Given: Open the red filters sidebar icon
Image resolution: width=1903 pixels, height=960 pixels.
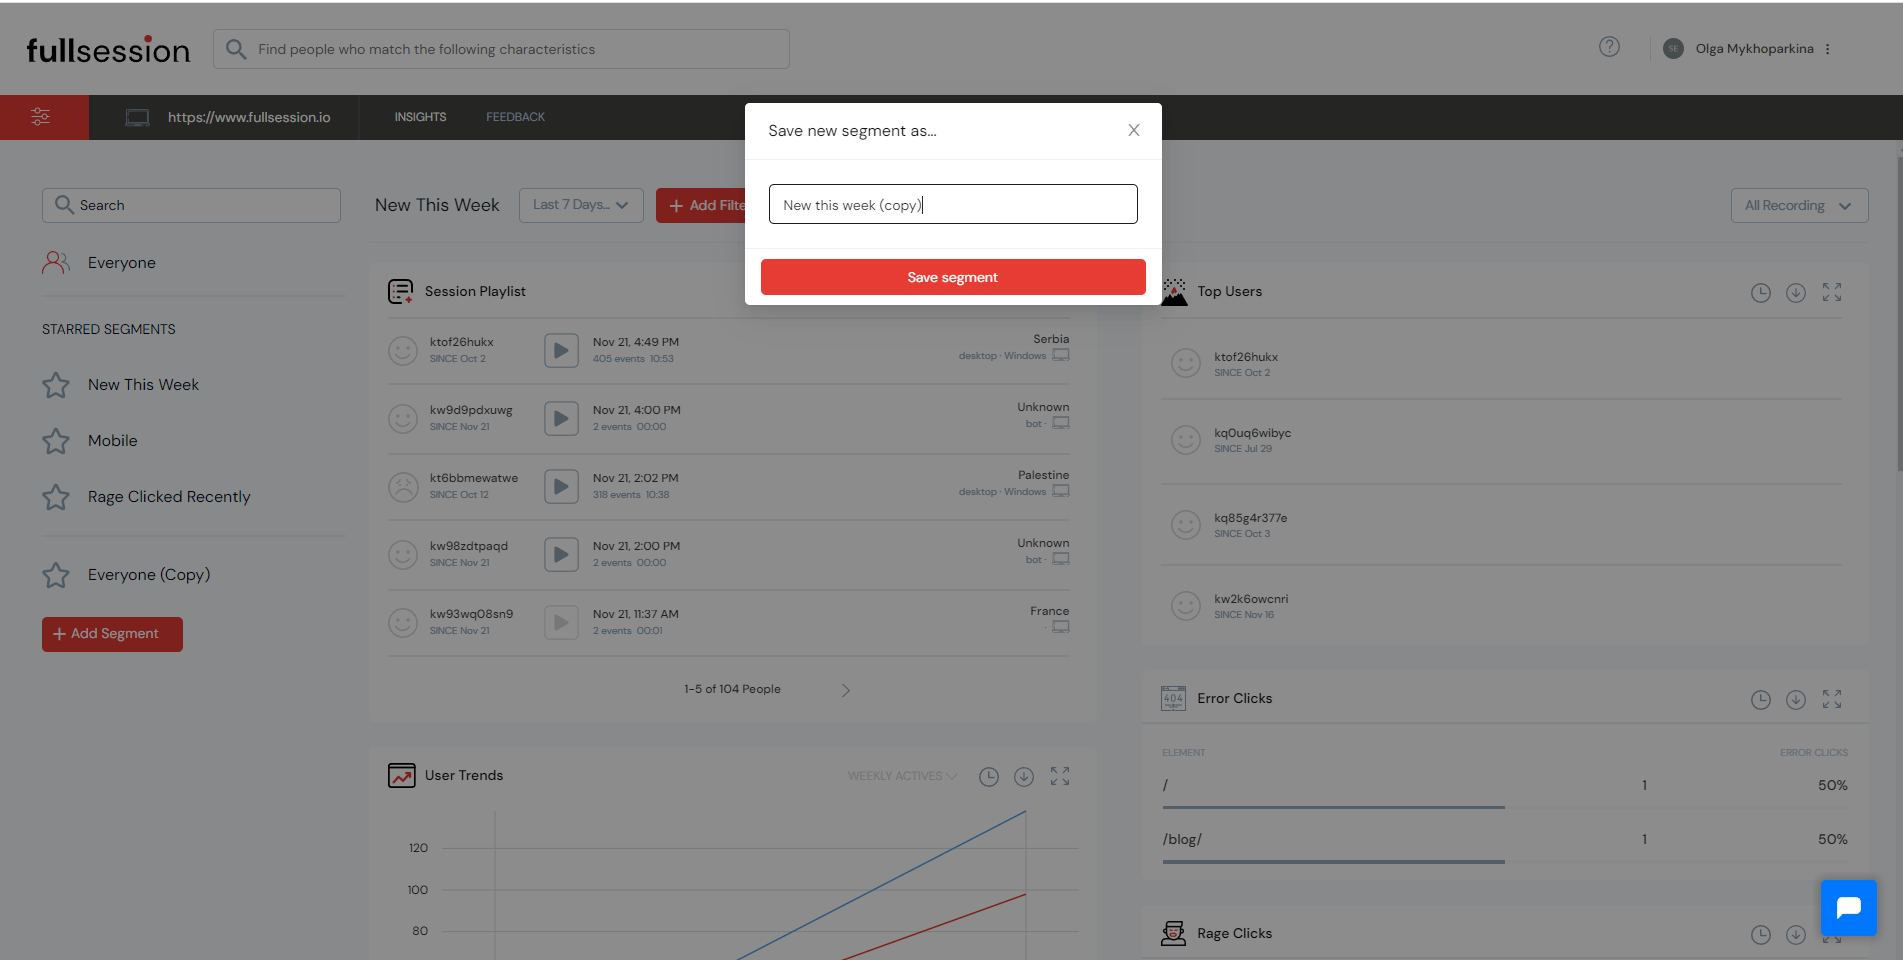Looking at the screenshot, I should [41, 117].
